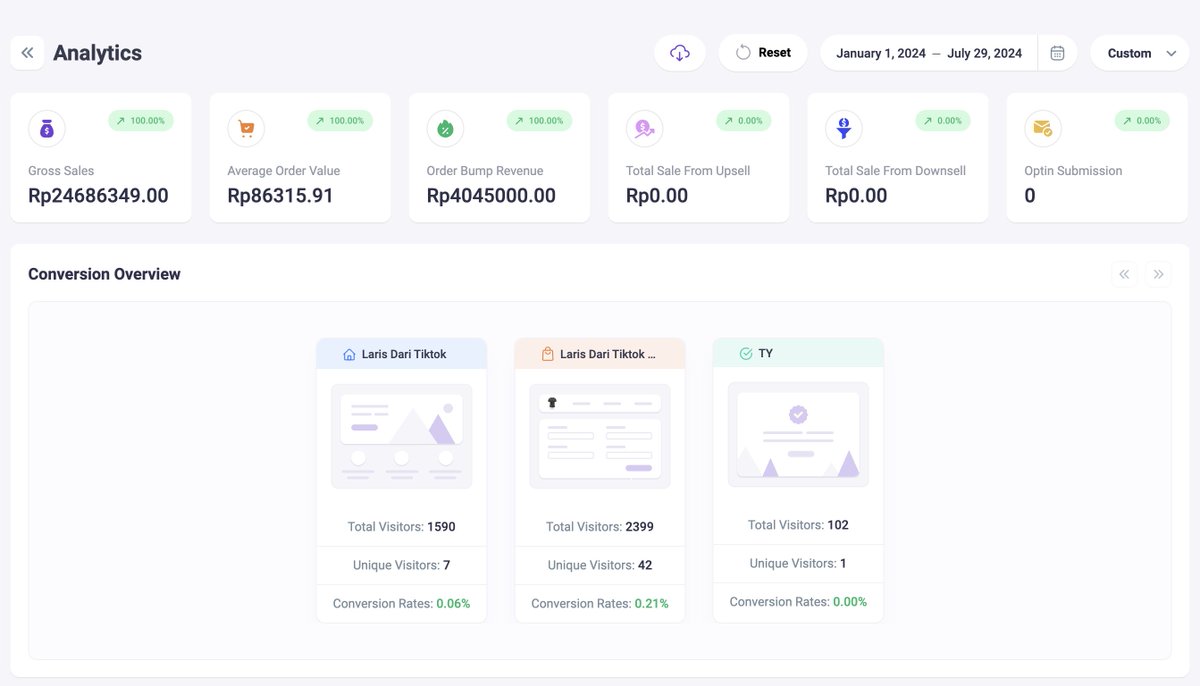This screenshot has height=686, width=1200.
Task: Open the Custom date range dropdown
Action: tap(1140, 53)
